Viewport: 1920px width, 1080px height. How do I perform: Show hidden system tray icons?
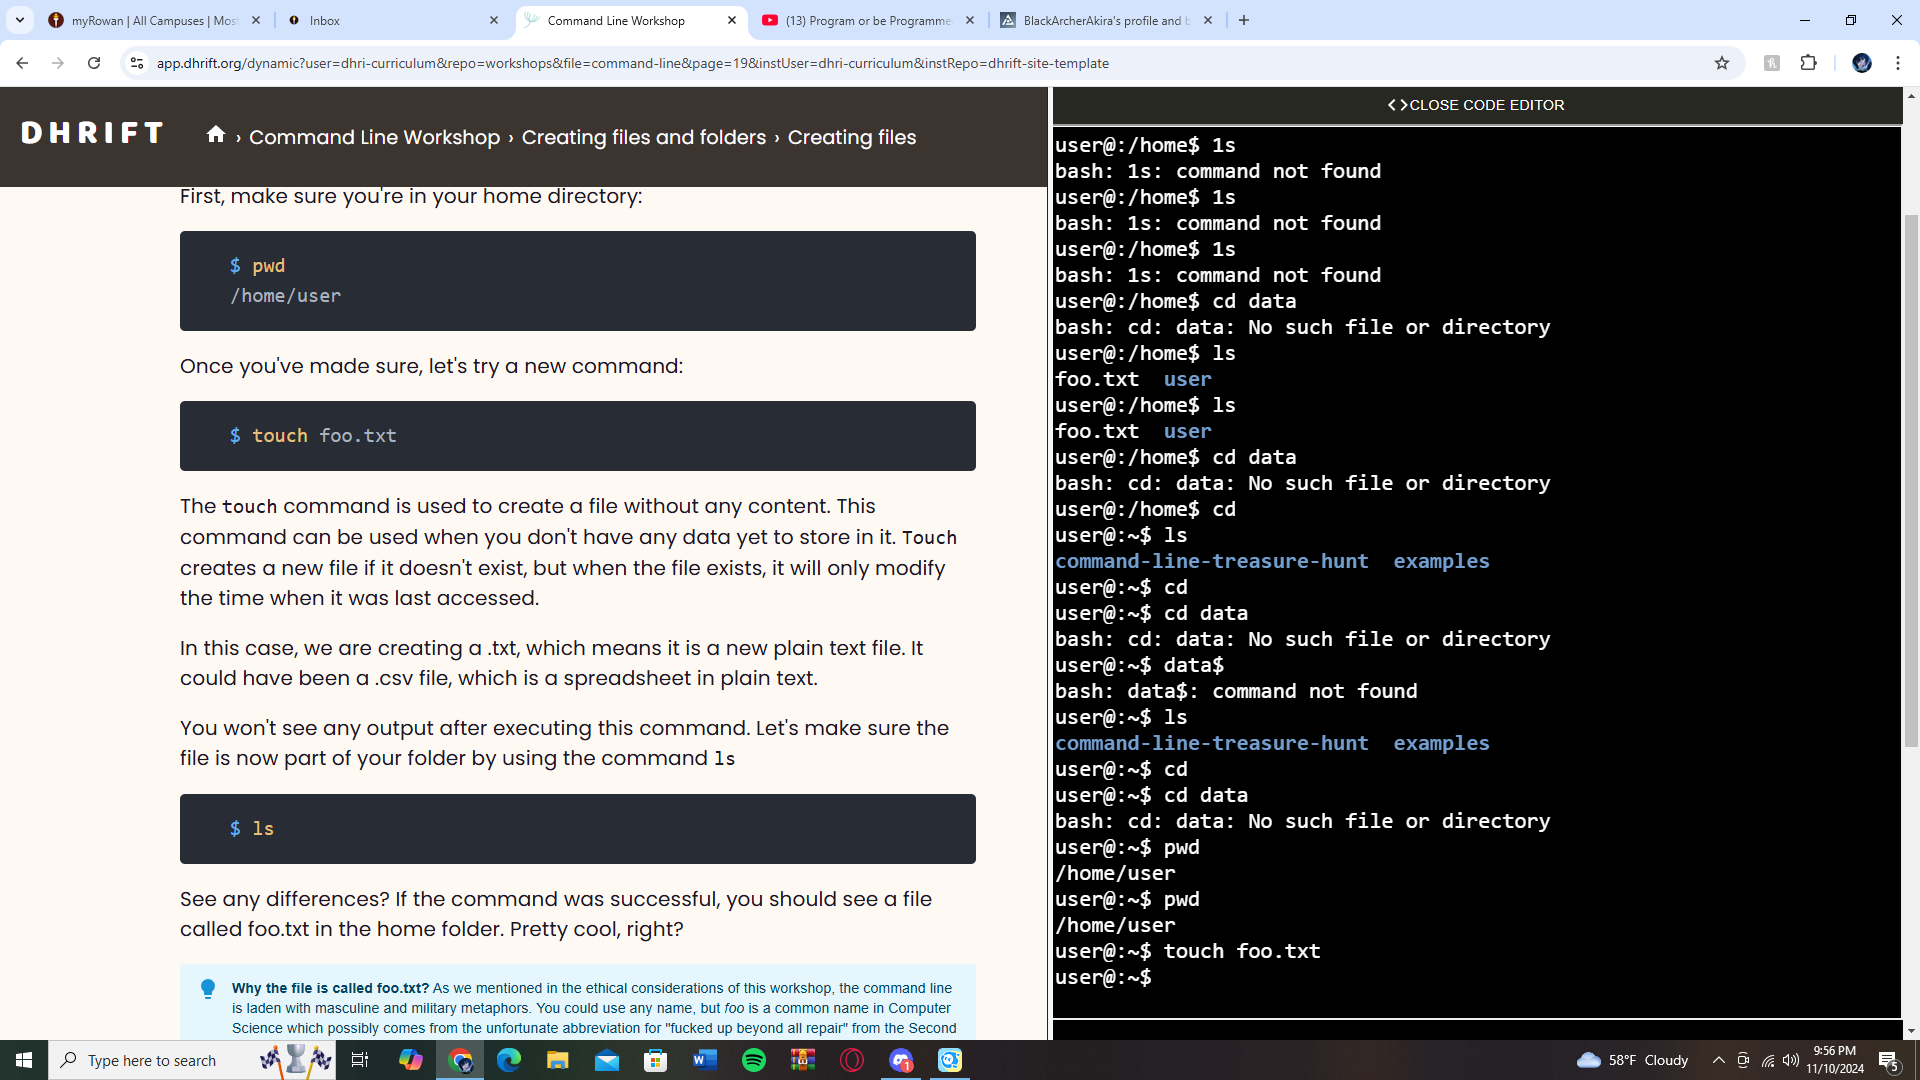1718,1060
